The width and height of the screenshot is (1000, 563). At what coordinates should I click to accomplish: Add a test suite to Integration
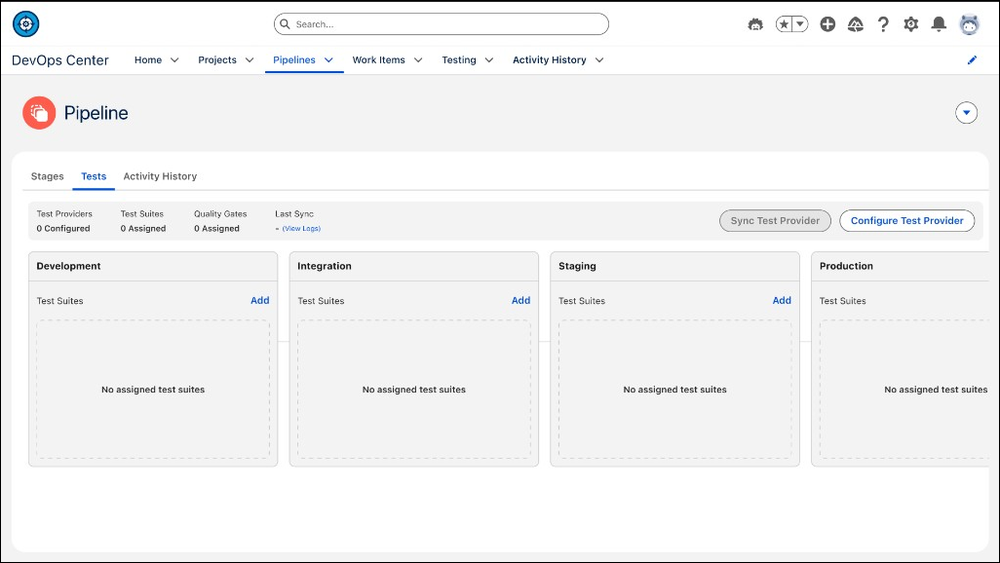coord(520,300)
